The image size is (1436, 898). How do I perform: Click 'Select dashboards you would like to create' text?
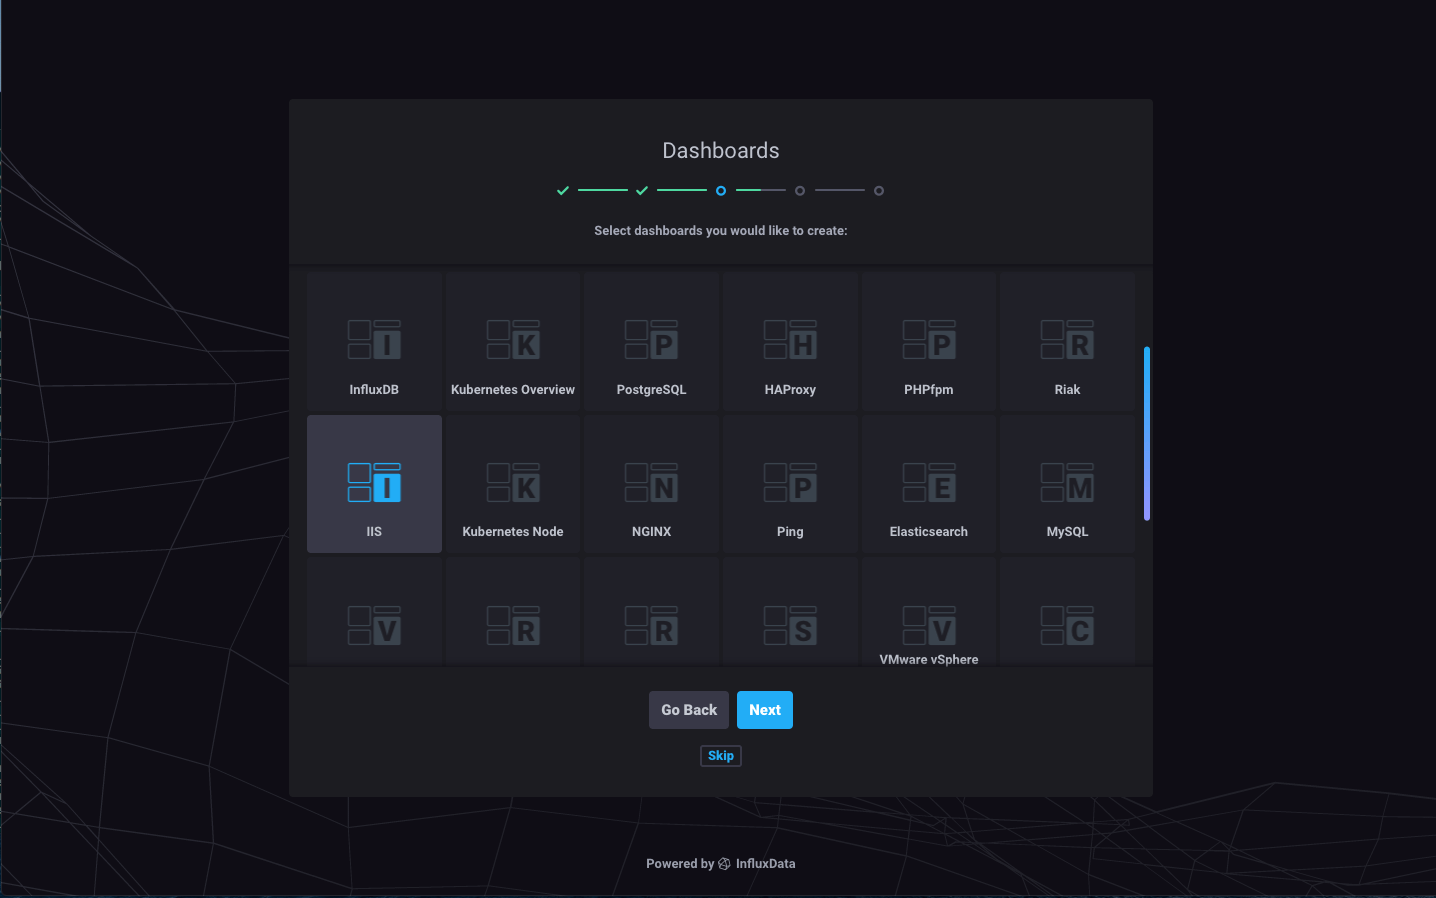pyautogui.click(x=721, y=231)
